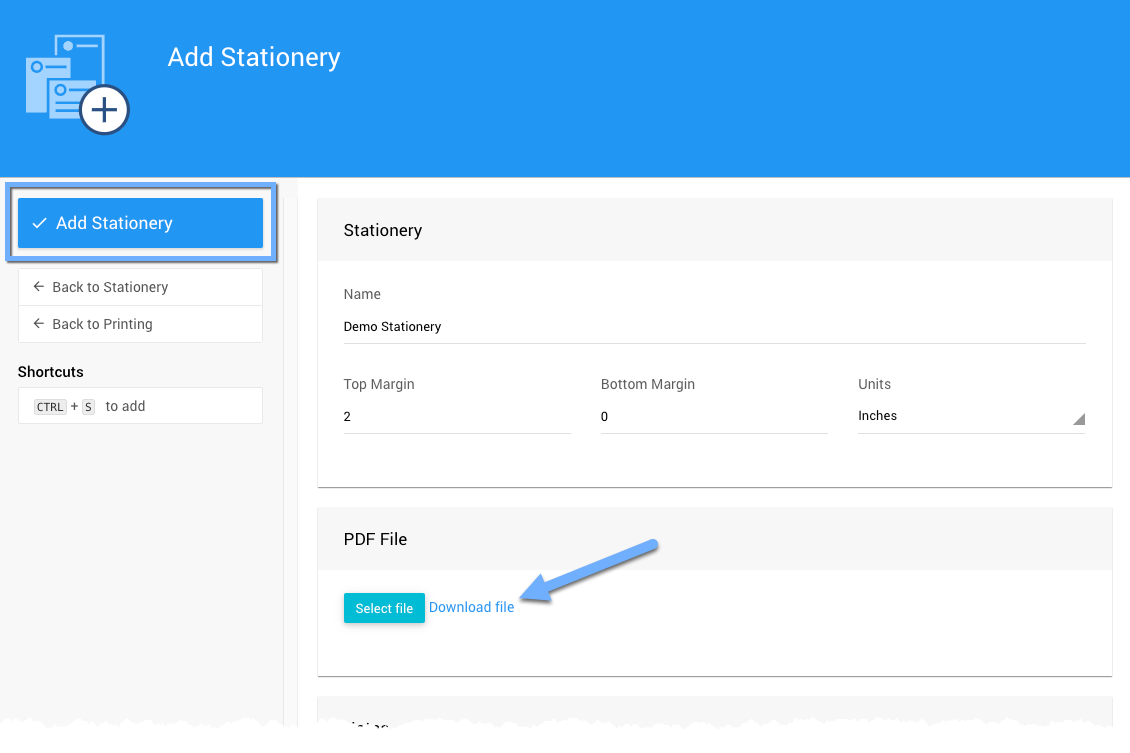
Task: Navigate via Back to Printing label
Action: point(102,324)
